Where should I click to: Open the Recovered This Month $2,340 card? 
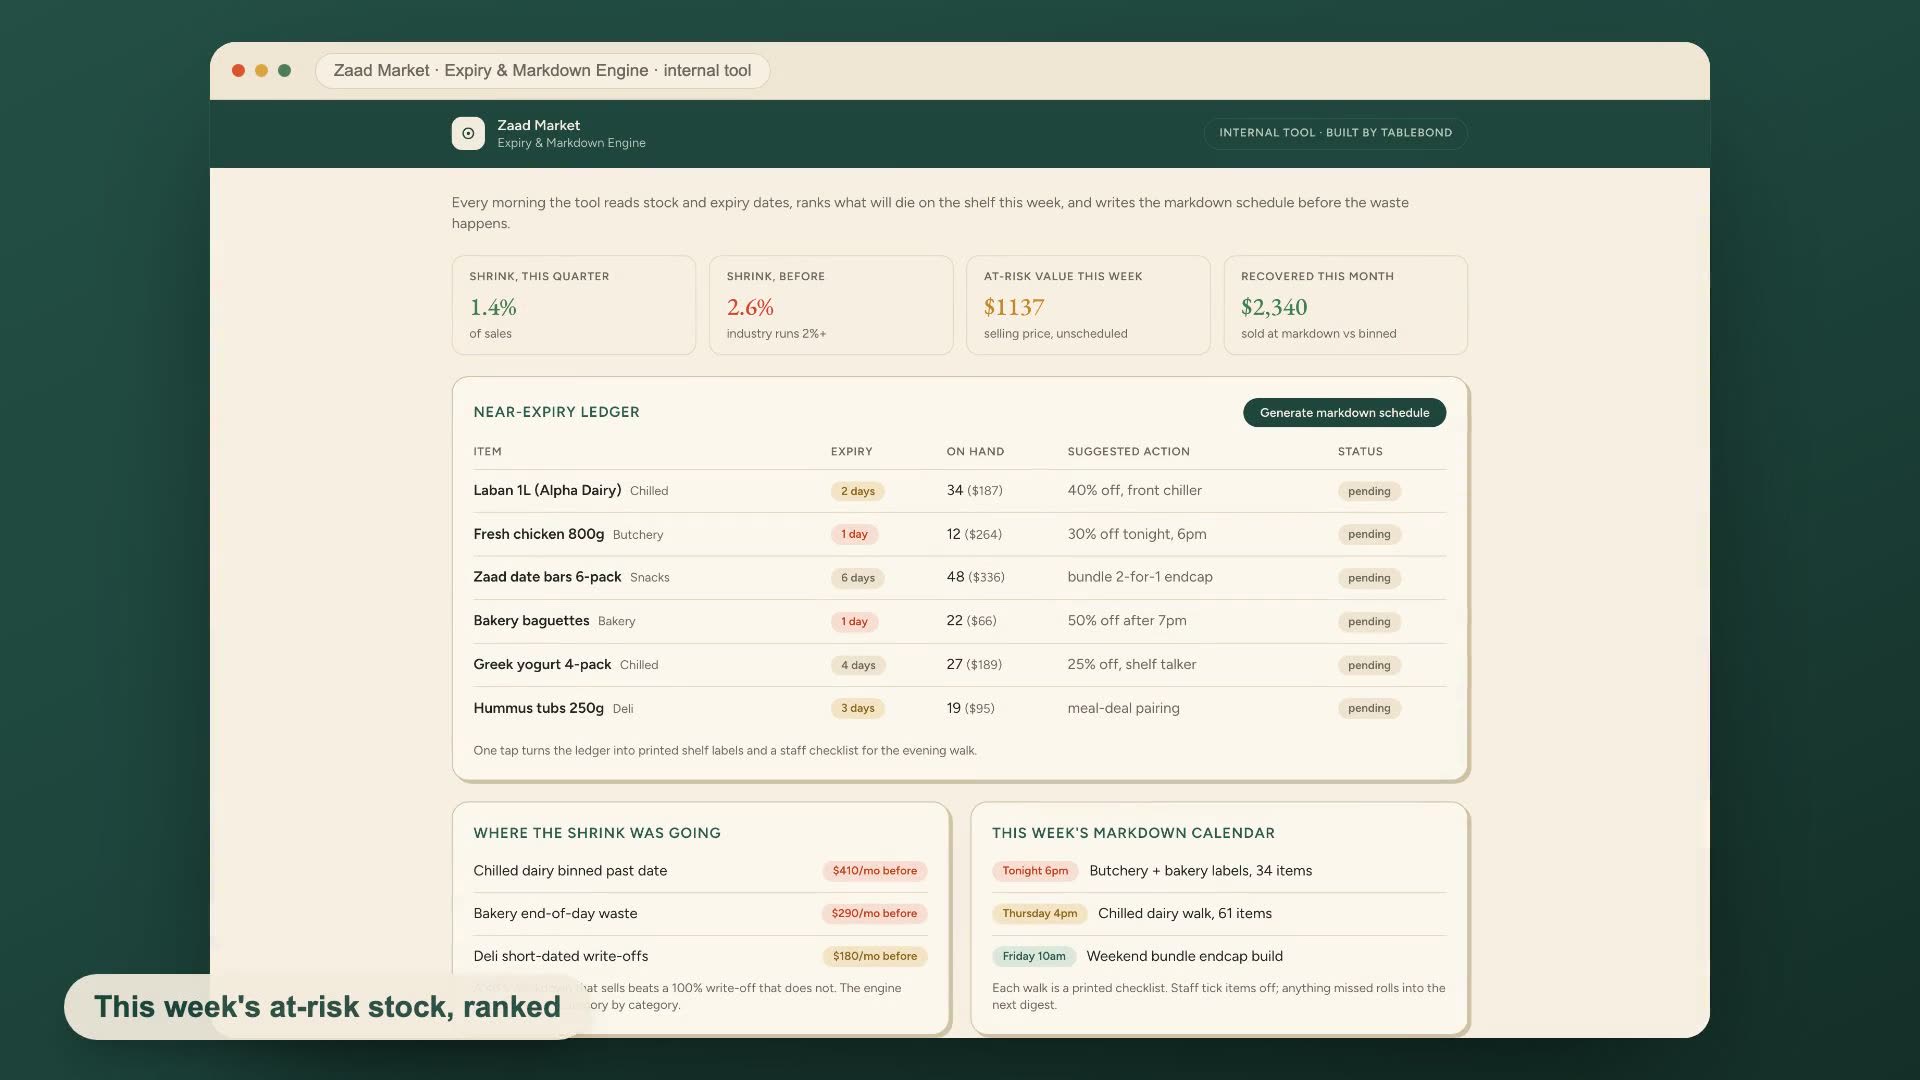click(x=1345, y=305)
